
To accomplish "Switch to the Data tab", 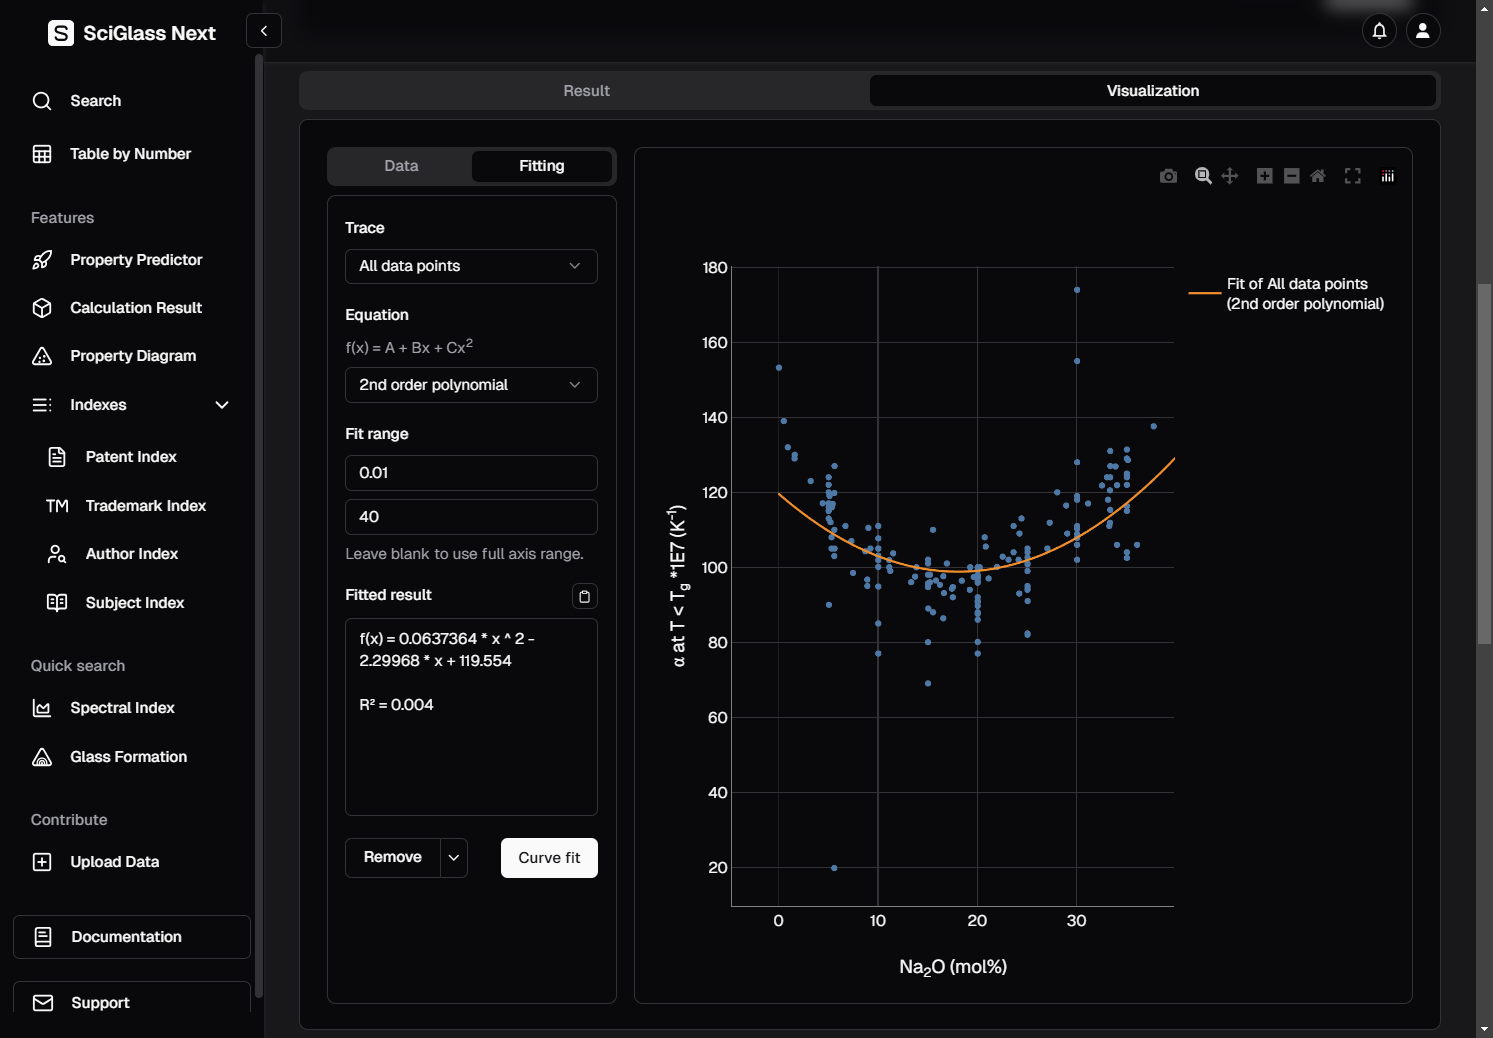I will tap(401, 166).
